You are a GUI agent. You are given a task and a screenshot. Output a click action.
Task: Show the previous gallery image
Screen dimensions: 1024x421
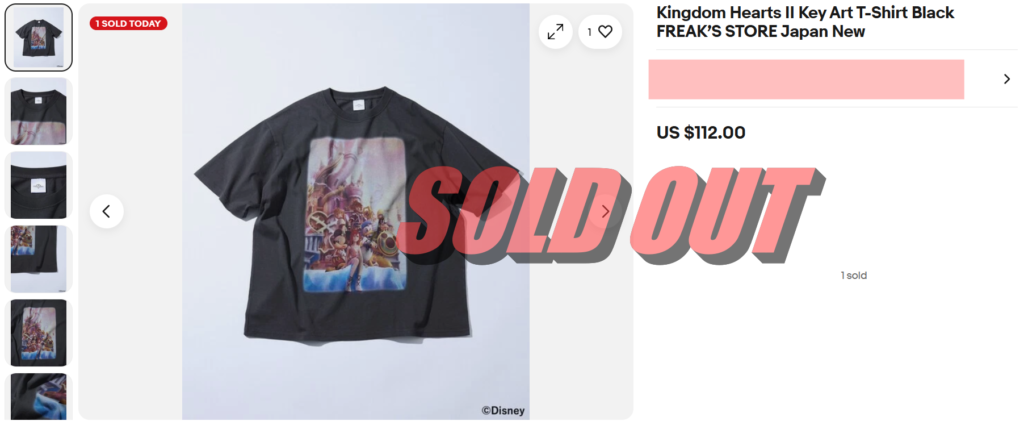(106, 211)
